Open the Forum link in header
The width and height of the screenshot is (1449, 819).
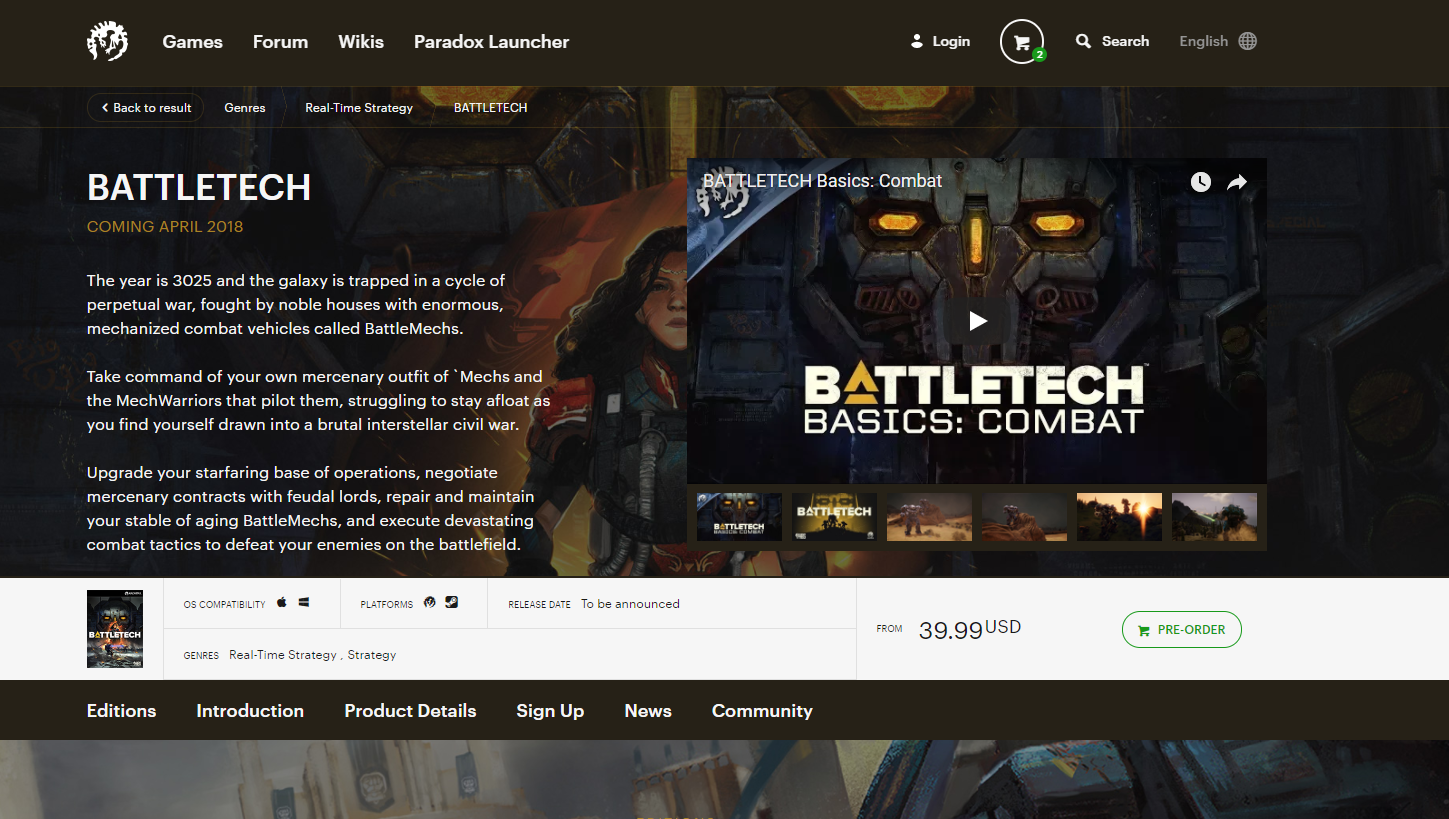pos(280,41)
